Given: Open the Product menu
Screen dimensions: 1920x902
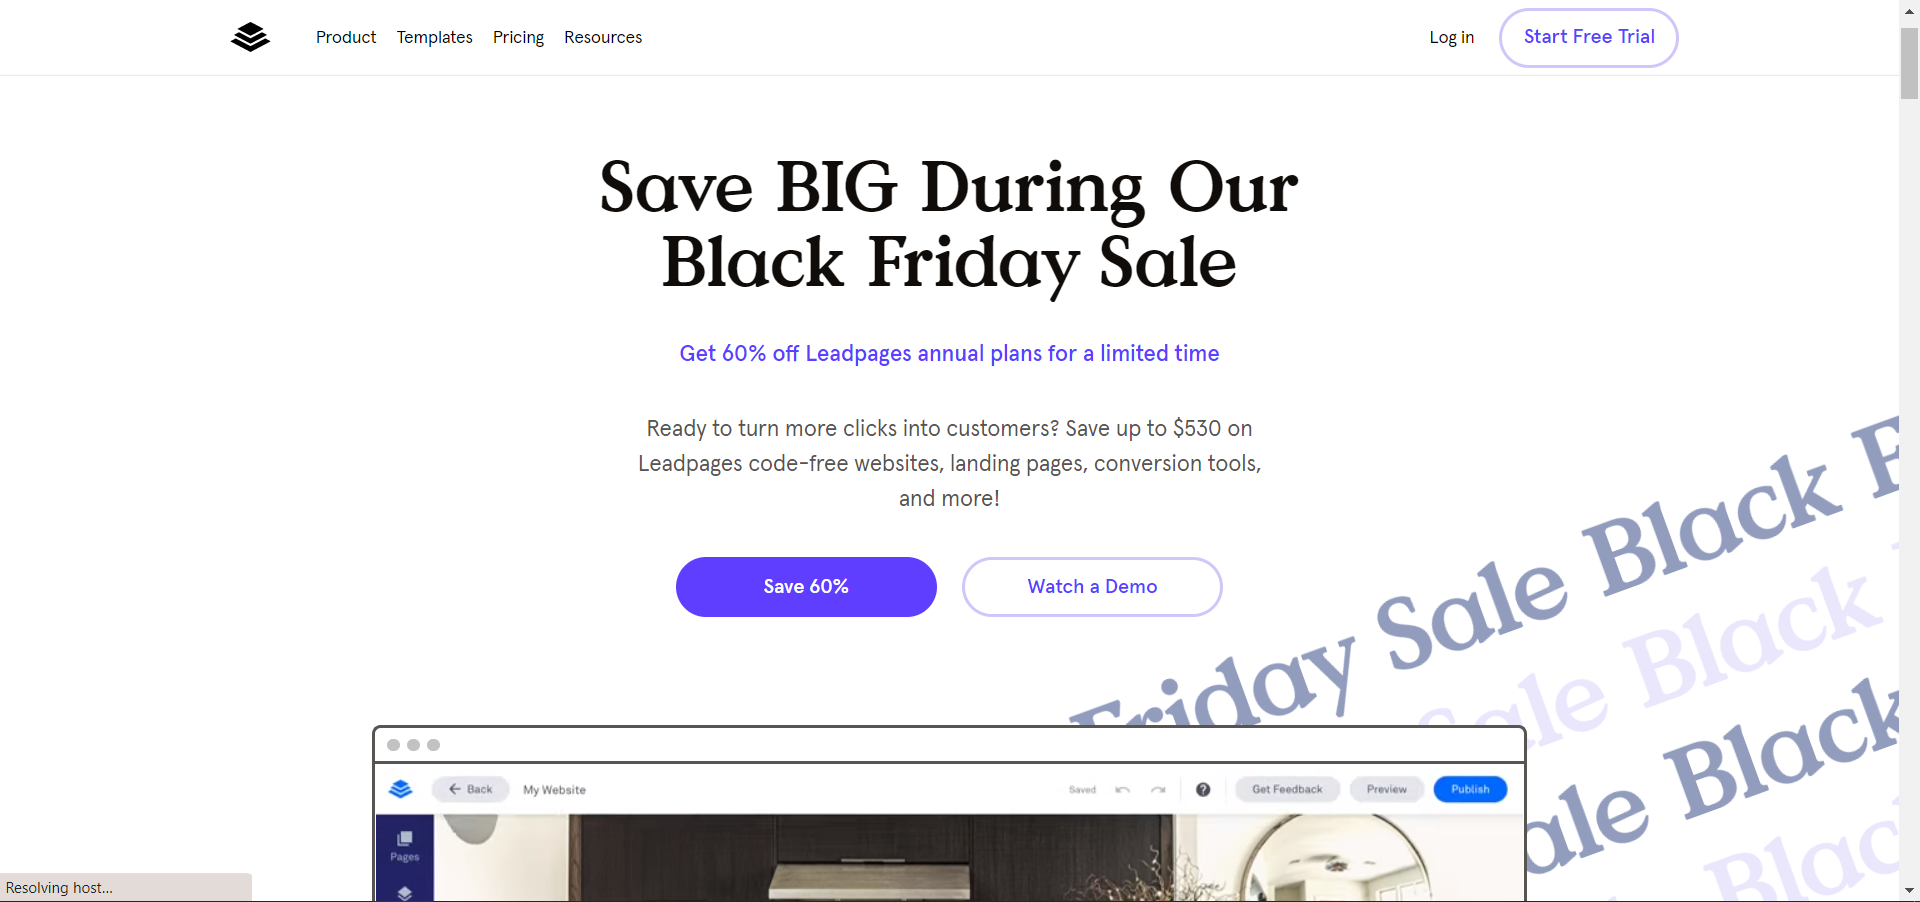Looking at the screenshot, I should tap(346, 37).
